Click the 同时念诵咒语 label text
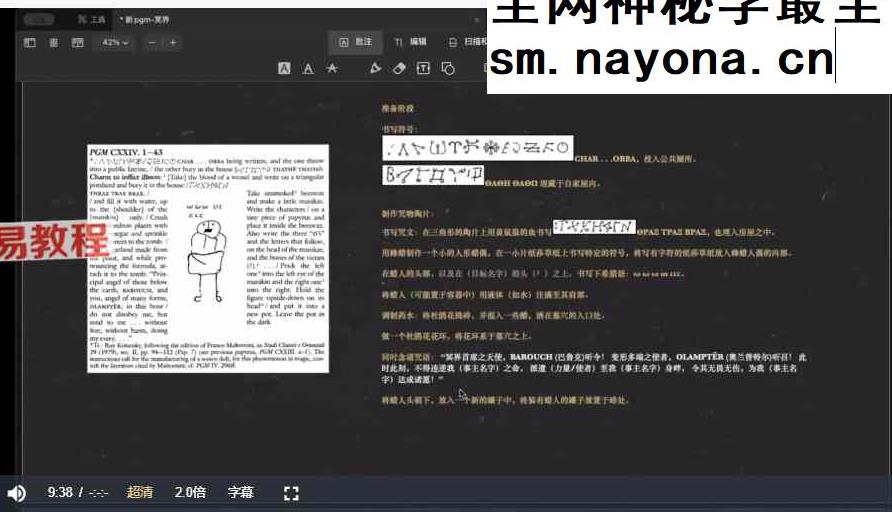 pos(406,357)
